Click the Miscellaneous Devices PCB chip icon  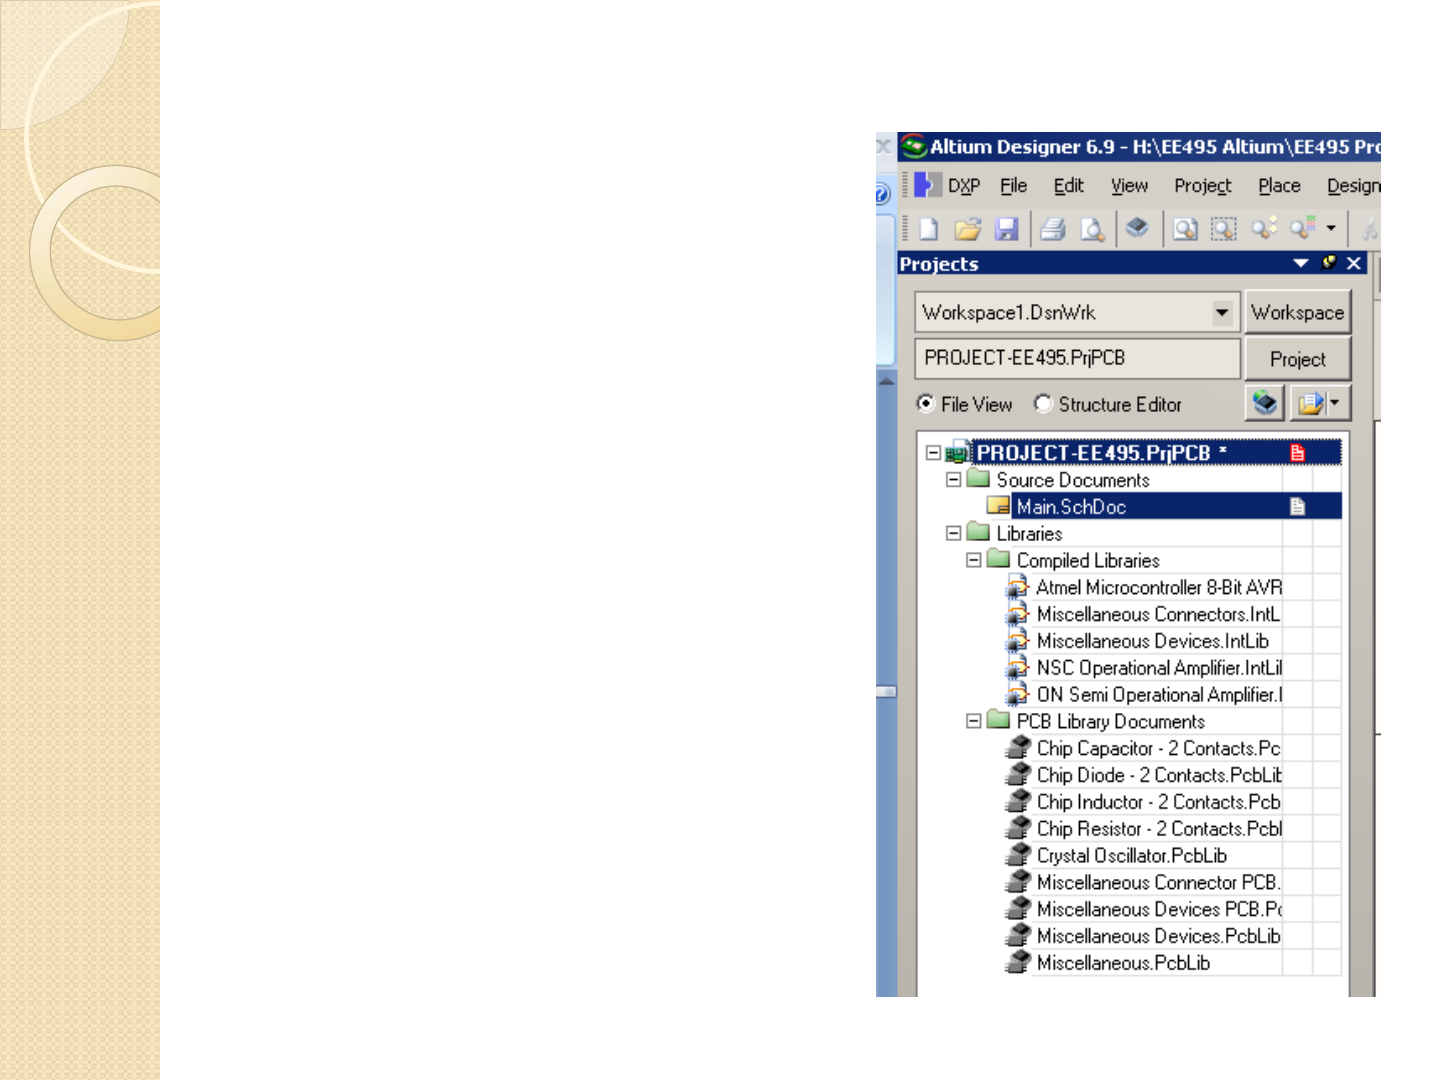[1018, 909]
